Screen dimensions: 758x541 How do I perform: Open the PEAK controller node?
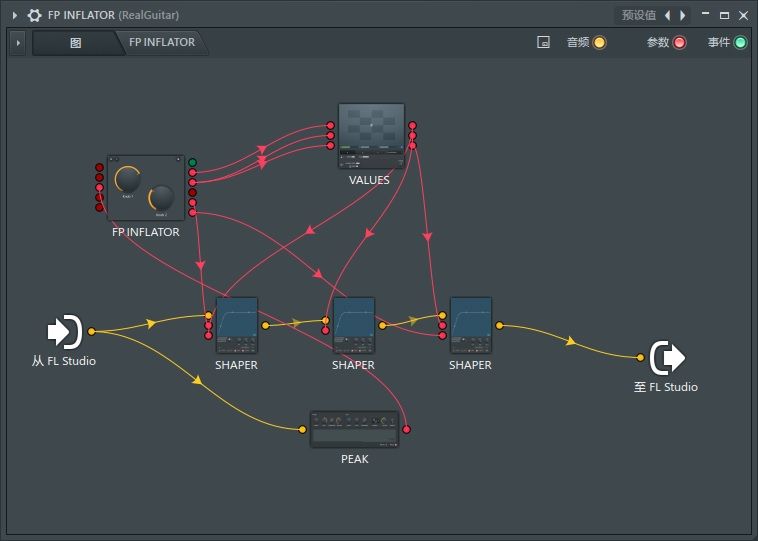pos(354,429)
